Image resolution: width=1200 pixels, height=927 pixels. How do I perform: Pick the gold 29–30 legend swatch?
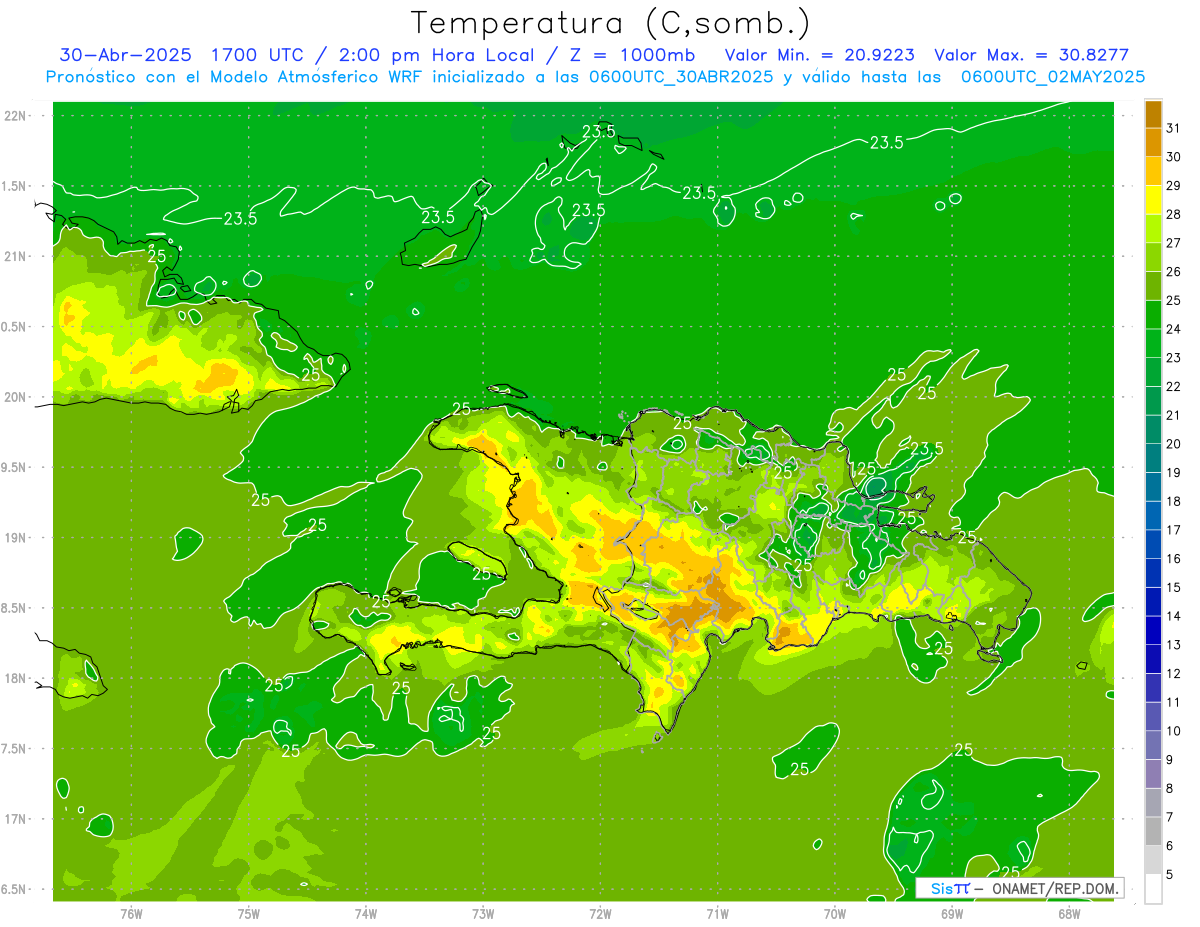tap(1153, 172)
